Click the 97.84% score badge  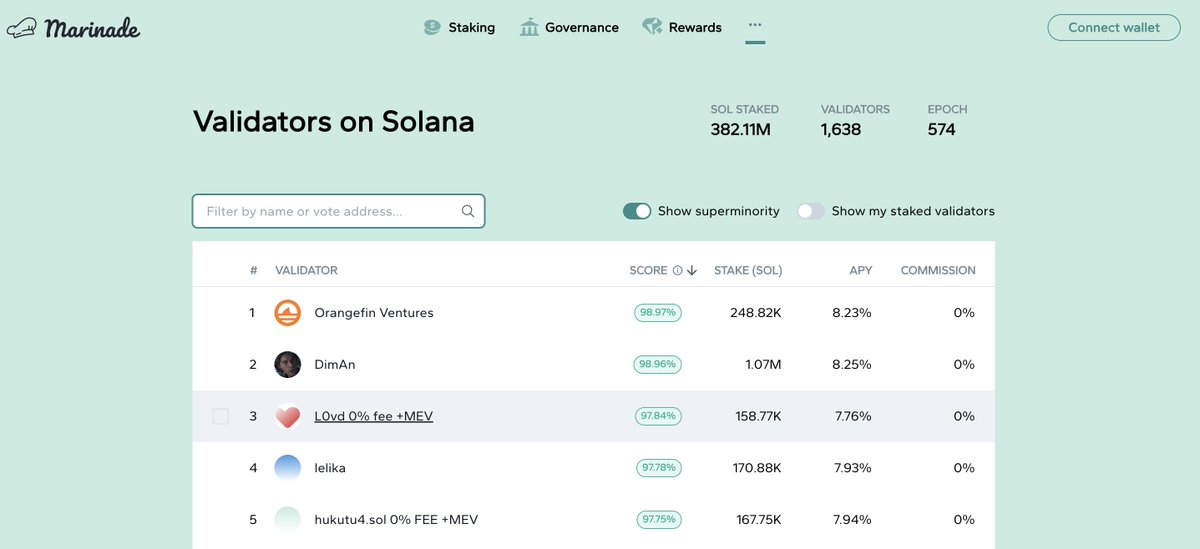[658, 416]
